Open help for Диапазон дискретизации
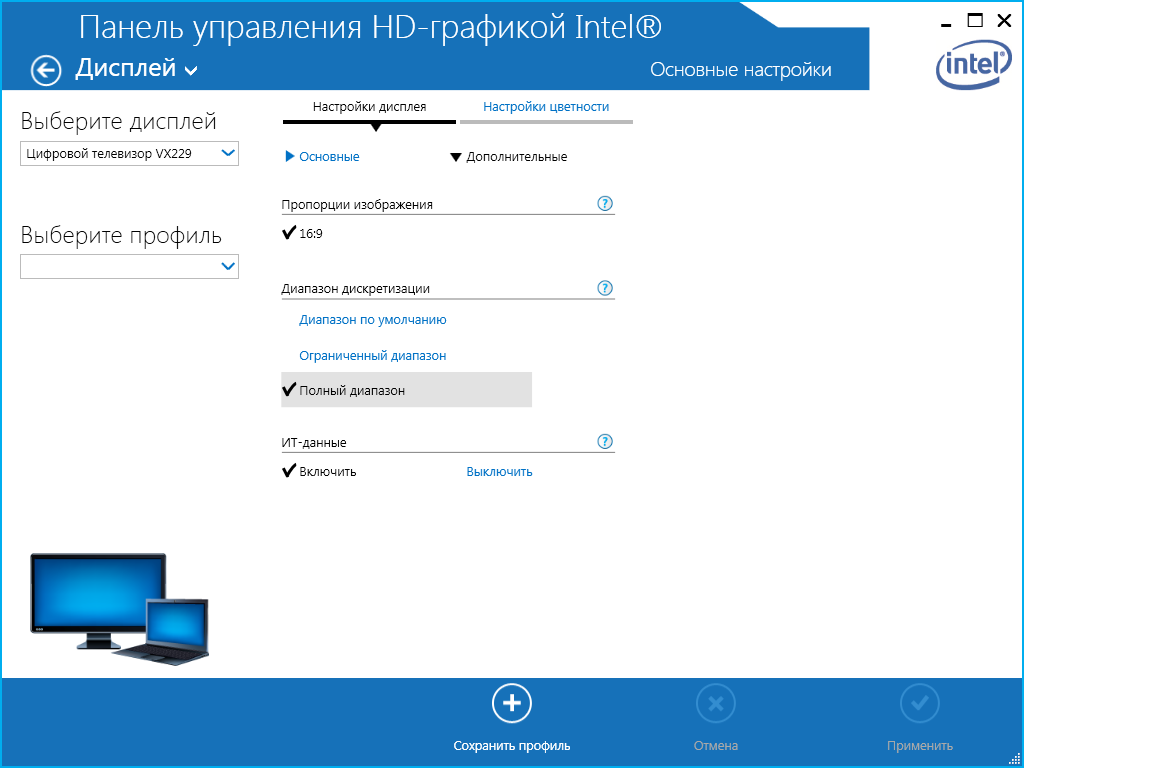Image resolution: width=1152 pixels, height=768 pixels. click(x=604, y=288)
